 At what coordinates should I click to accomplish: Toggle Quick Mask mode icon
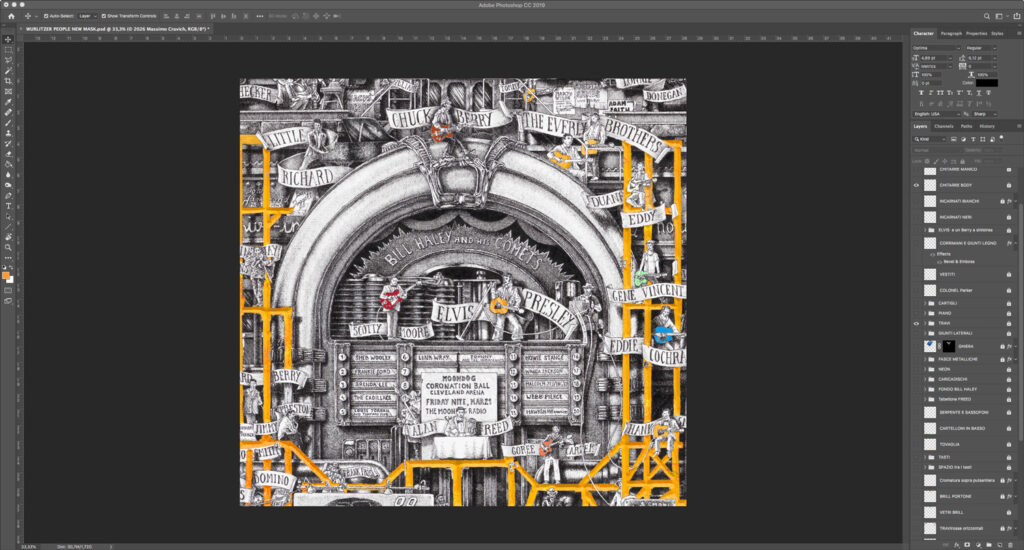tap(8, 291)
